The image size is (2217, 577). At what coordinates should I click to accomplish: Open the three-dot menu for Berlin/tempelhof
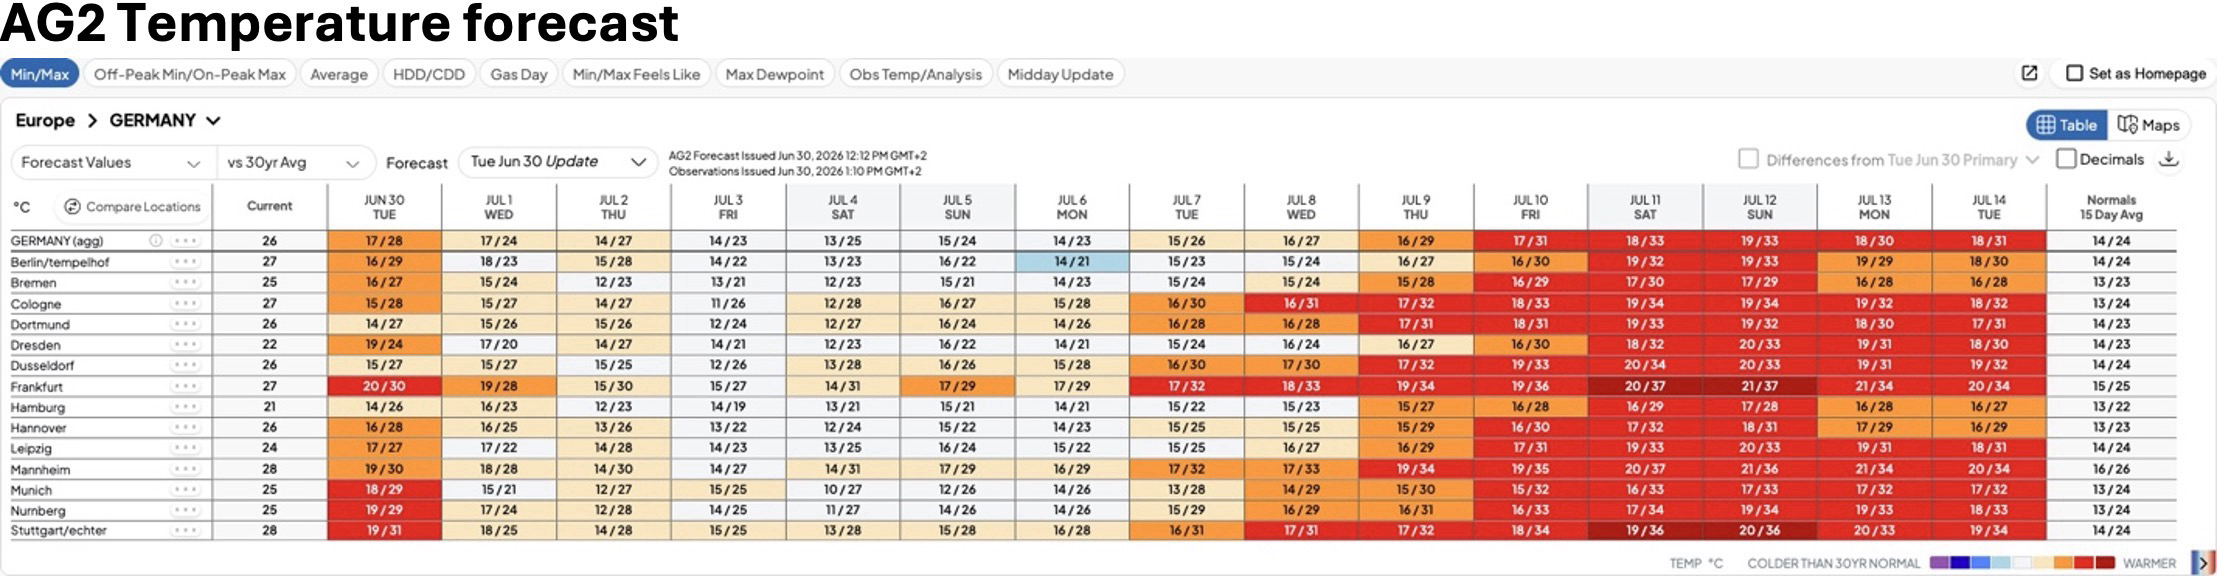185,262
